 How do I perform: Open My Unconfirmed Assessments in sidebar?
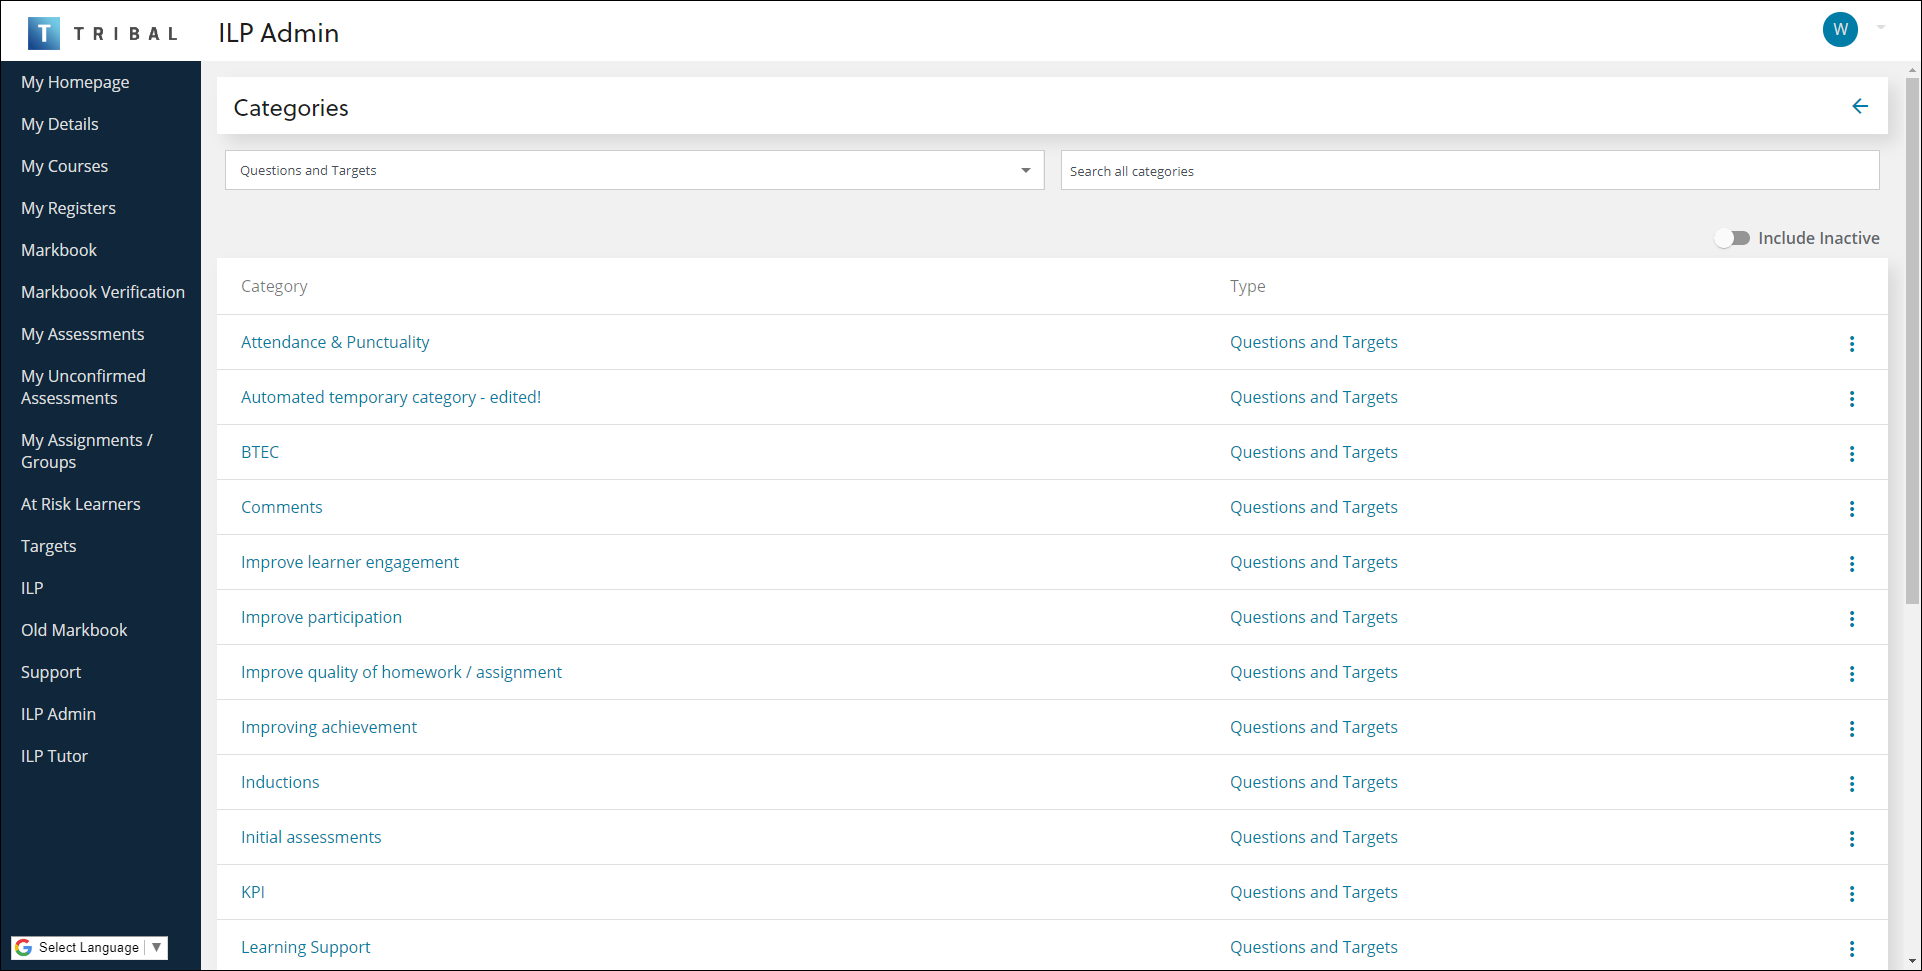(x=83, y=387)
